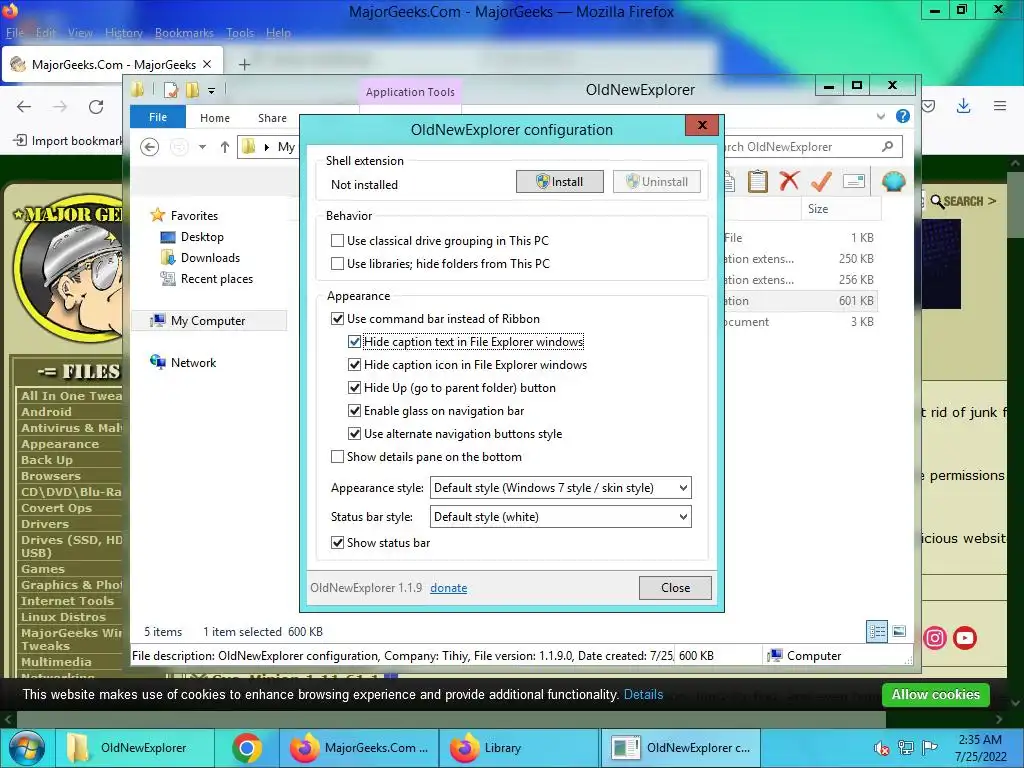Image resolution: width=1024 pixels, height=768 pixels.
Task: Uncheck Hide caption icon in File Explorer
Action: (354, 364)
